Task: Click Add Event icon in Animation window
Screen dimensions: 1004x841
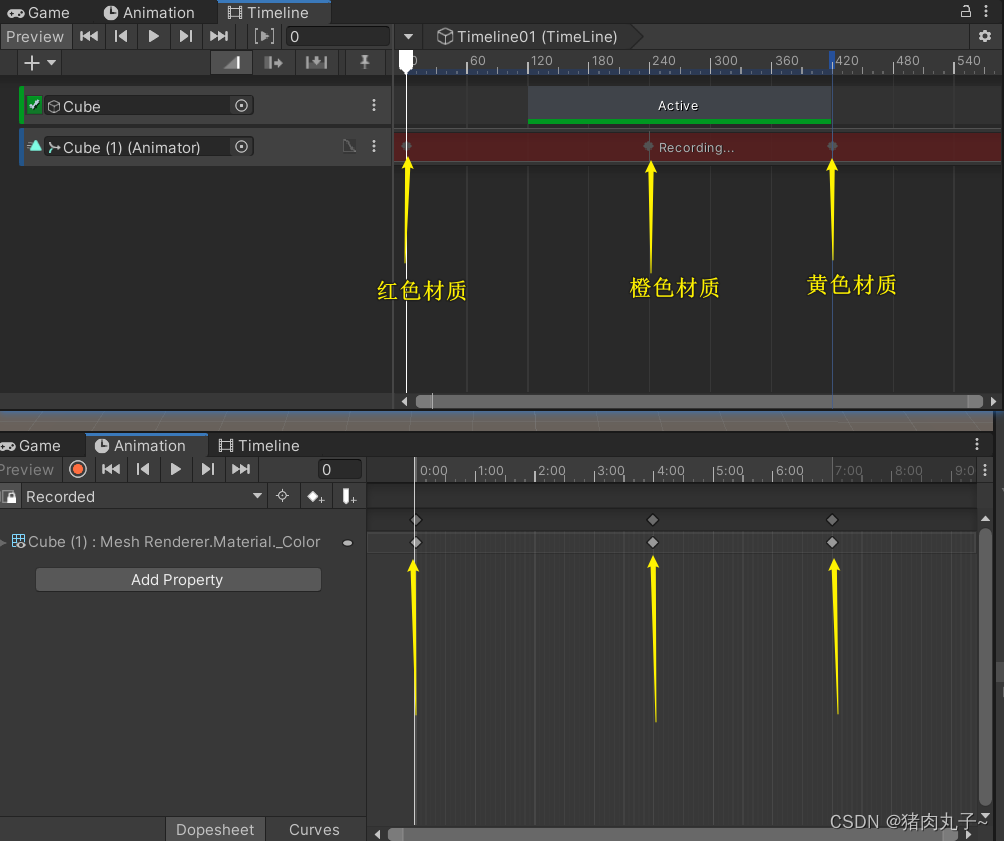Action: click(349, 497)
